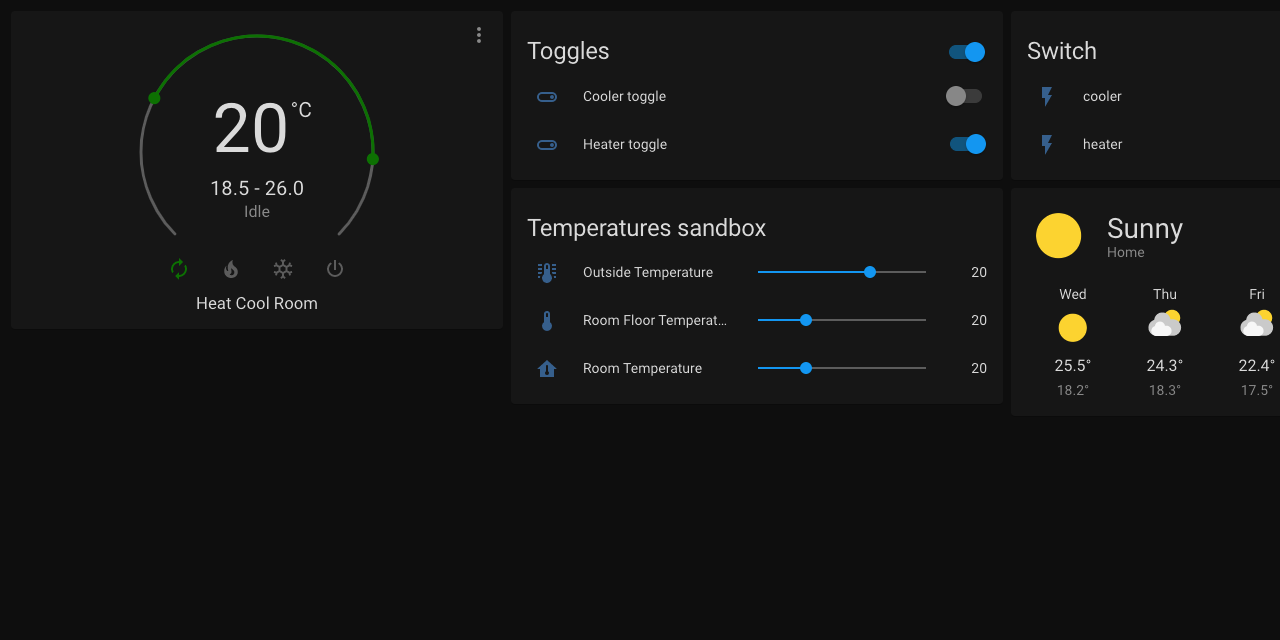The width and height of the screenshot is (1280, 640).
Task: Toggle the Toggles group master switch
Action: click(x=967, y=52)
